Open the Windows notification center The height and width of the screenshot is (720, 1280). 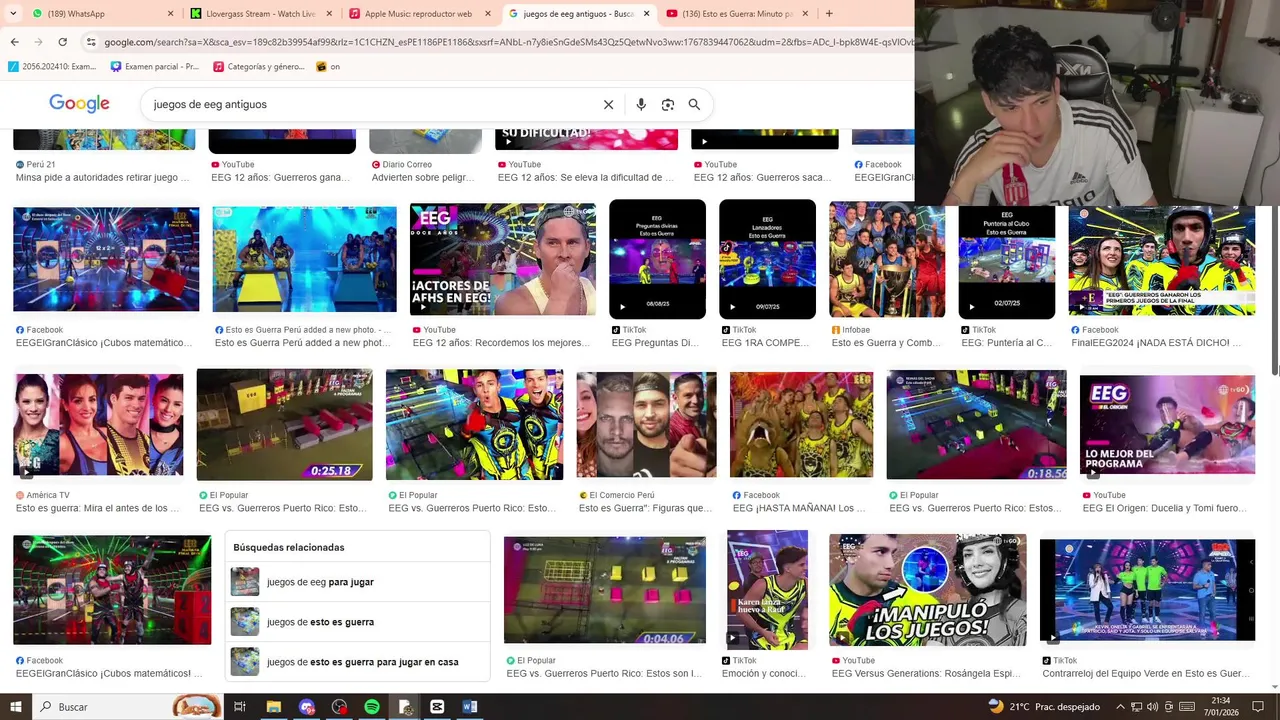click(1258, 707)
